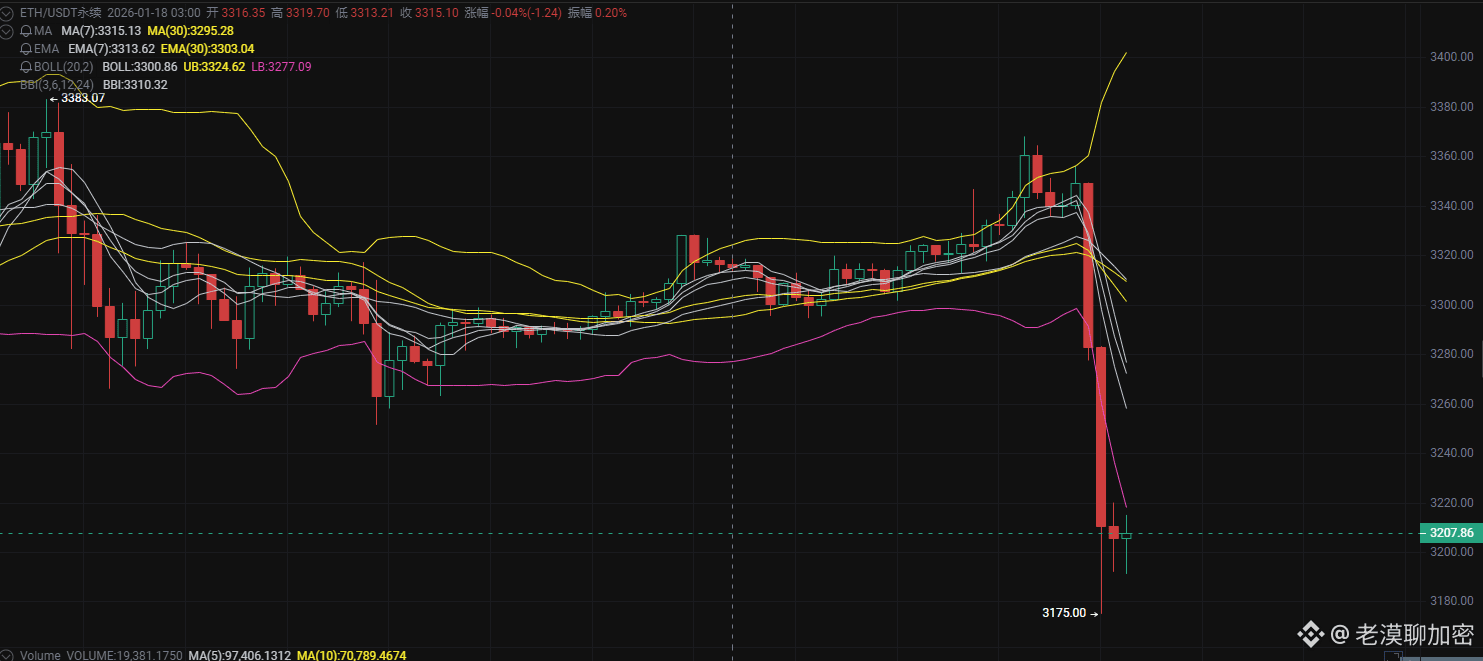Image resolution: width=1483 pixels, height=661 pixels.
Task: Click the low price 3313.21
Action: [373, 13]
